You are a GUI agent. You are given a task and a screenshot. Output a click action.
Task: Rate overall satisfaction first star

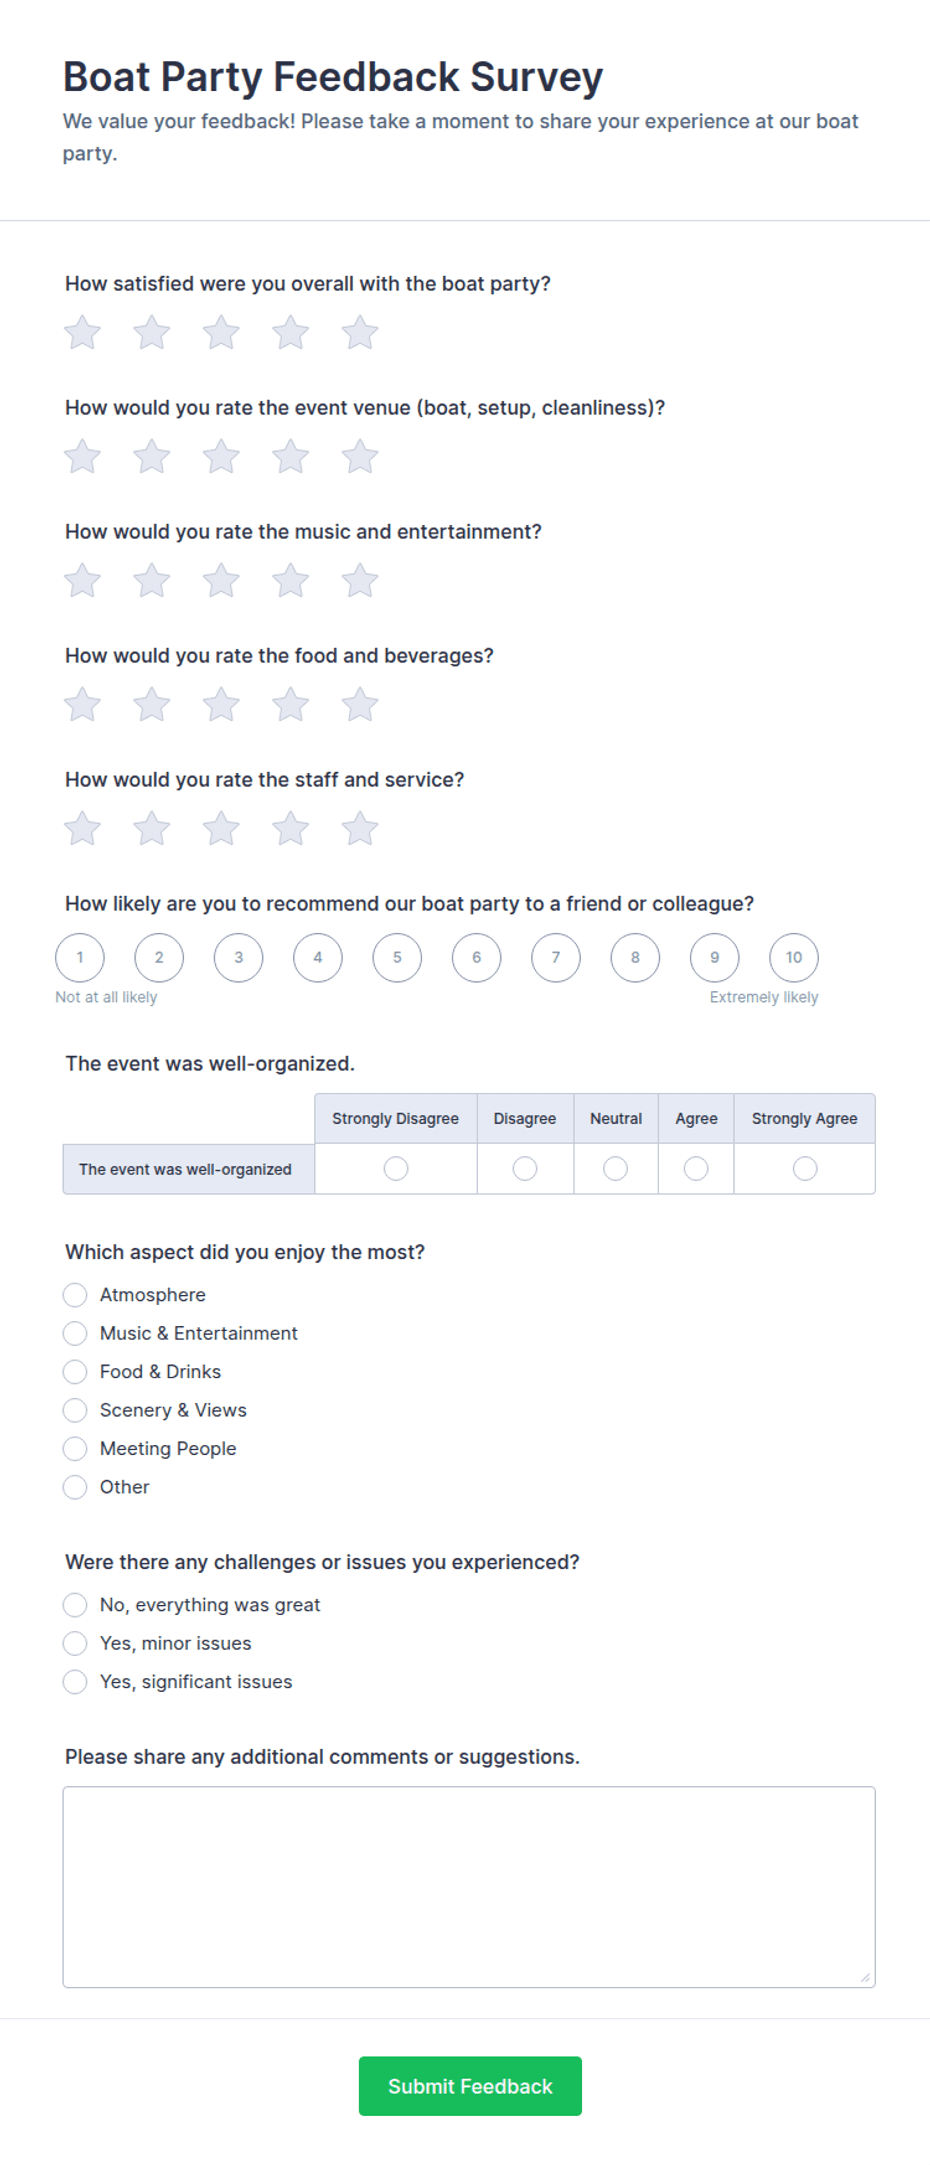tap(82, 333)
